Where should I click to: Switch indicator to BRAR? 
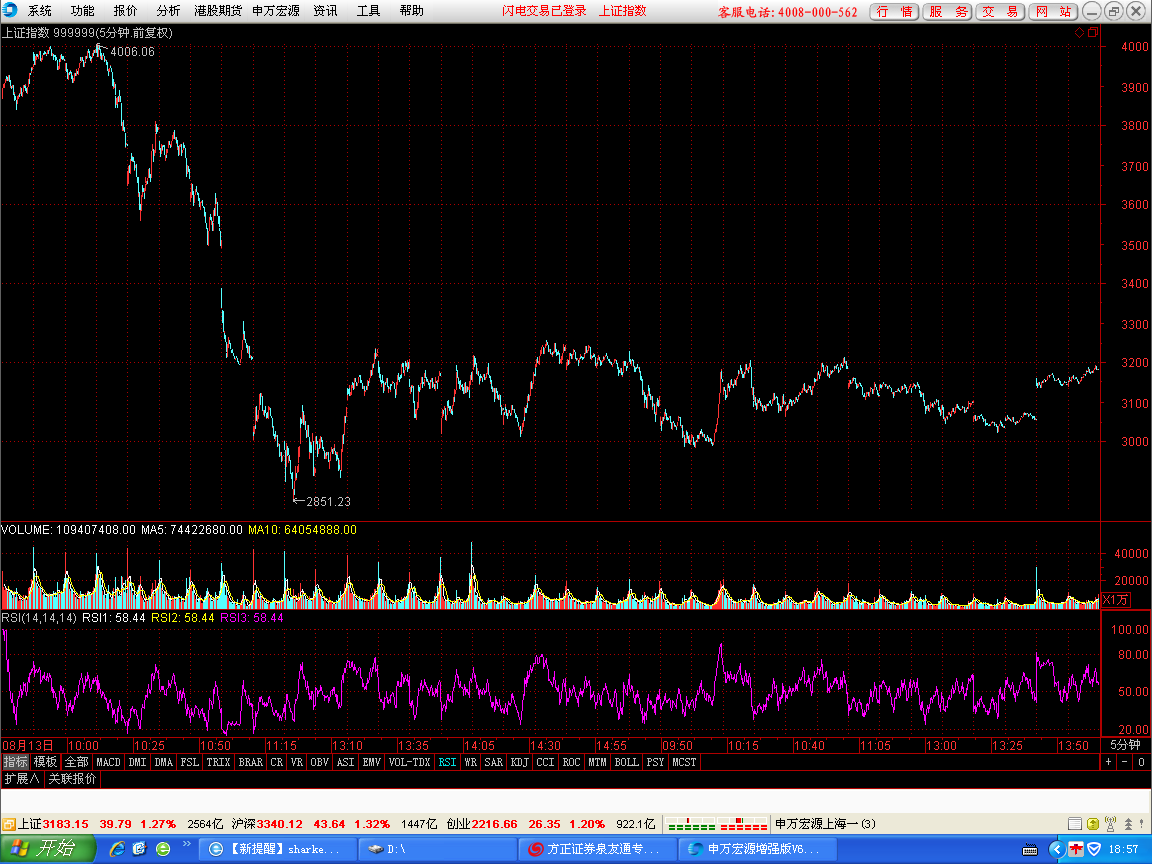[x=251, y=762]
